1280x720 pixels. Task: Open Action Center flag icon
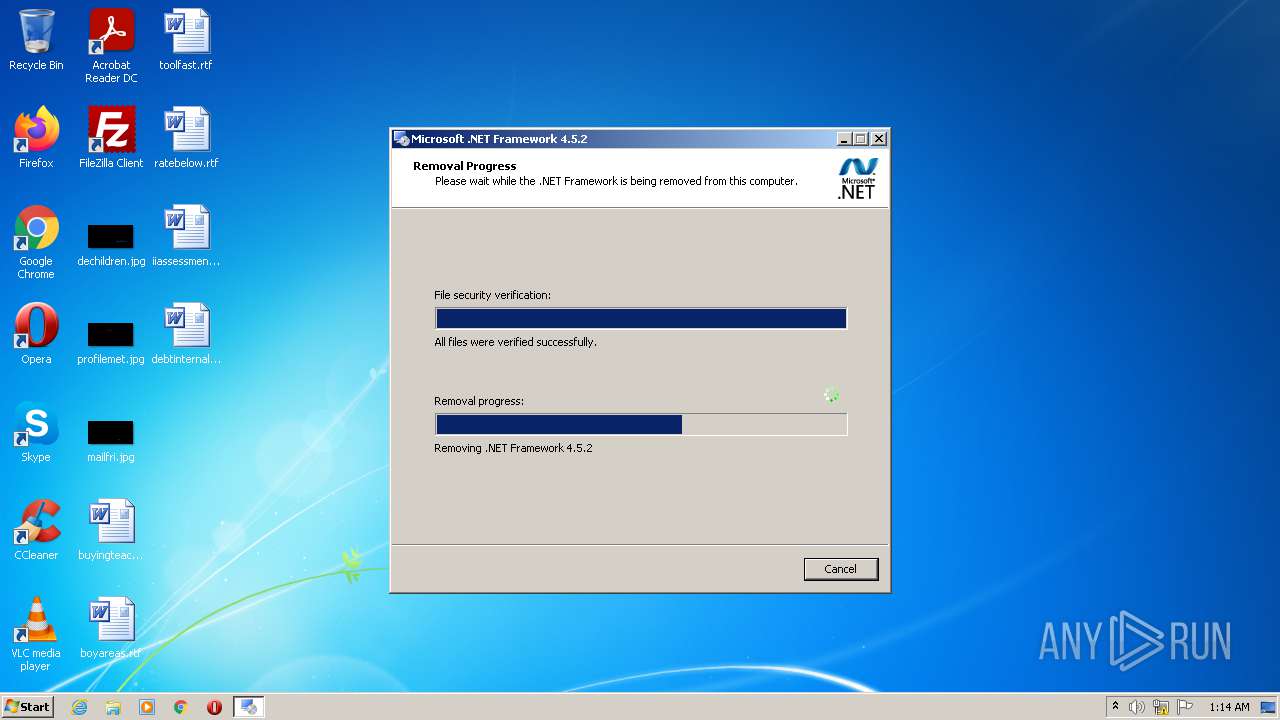[1185, 707]
